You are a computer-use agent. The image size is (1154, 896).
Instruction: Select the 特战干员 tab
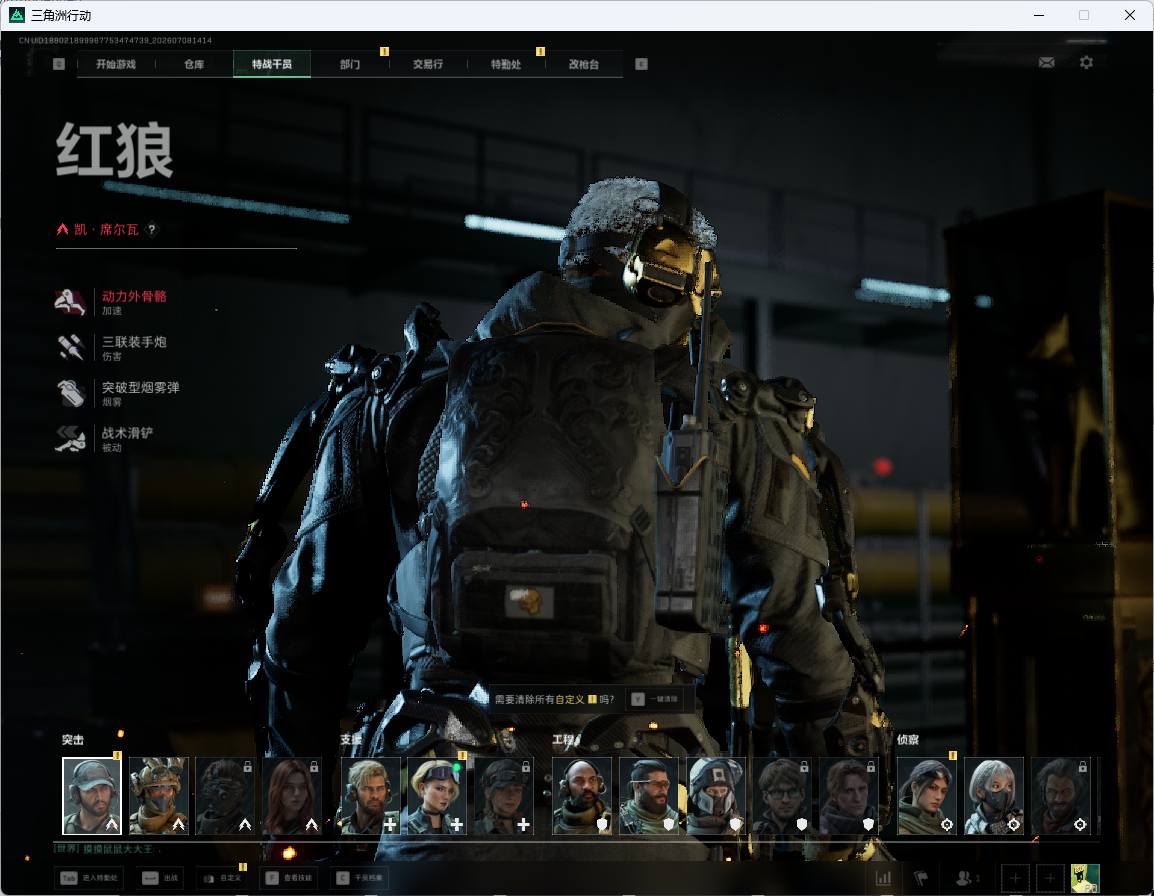272,64
